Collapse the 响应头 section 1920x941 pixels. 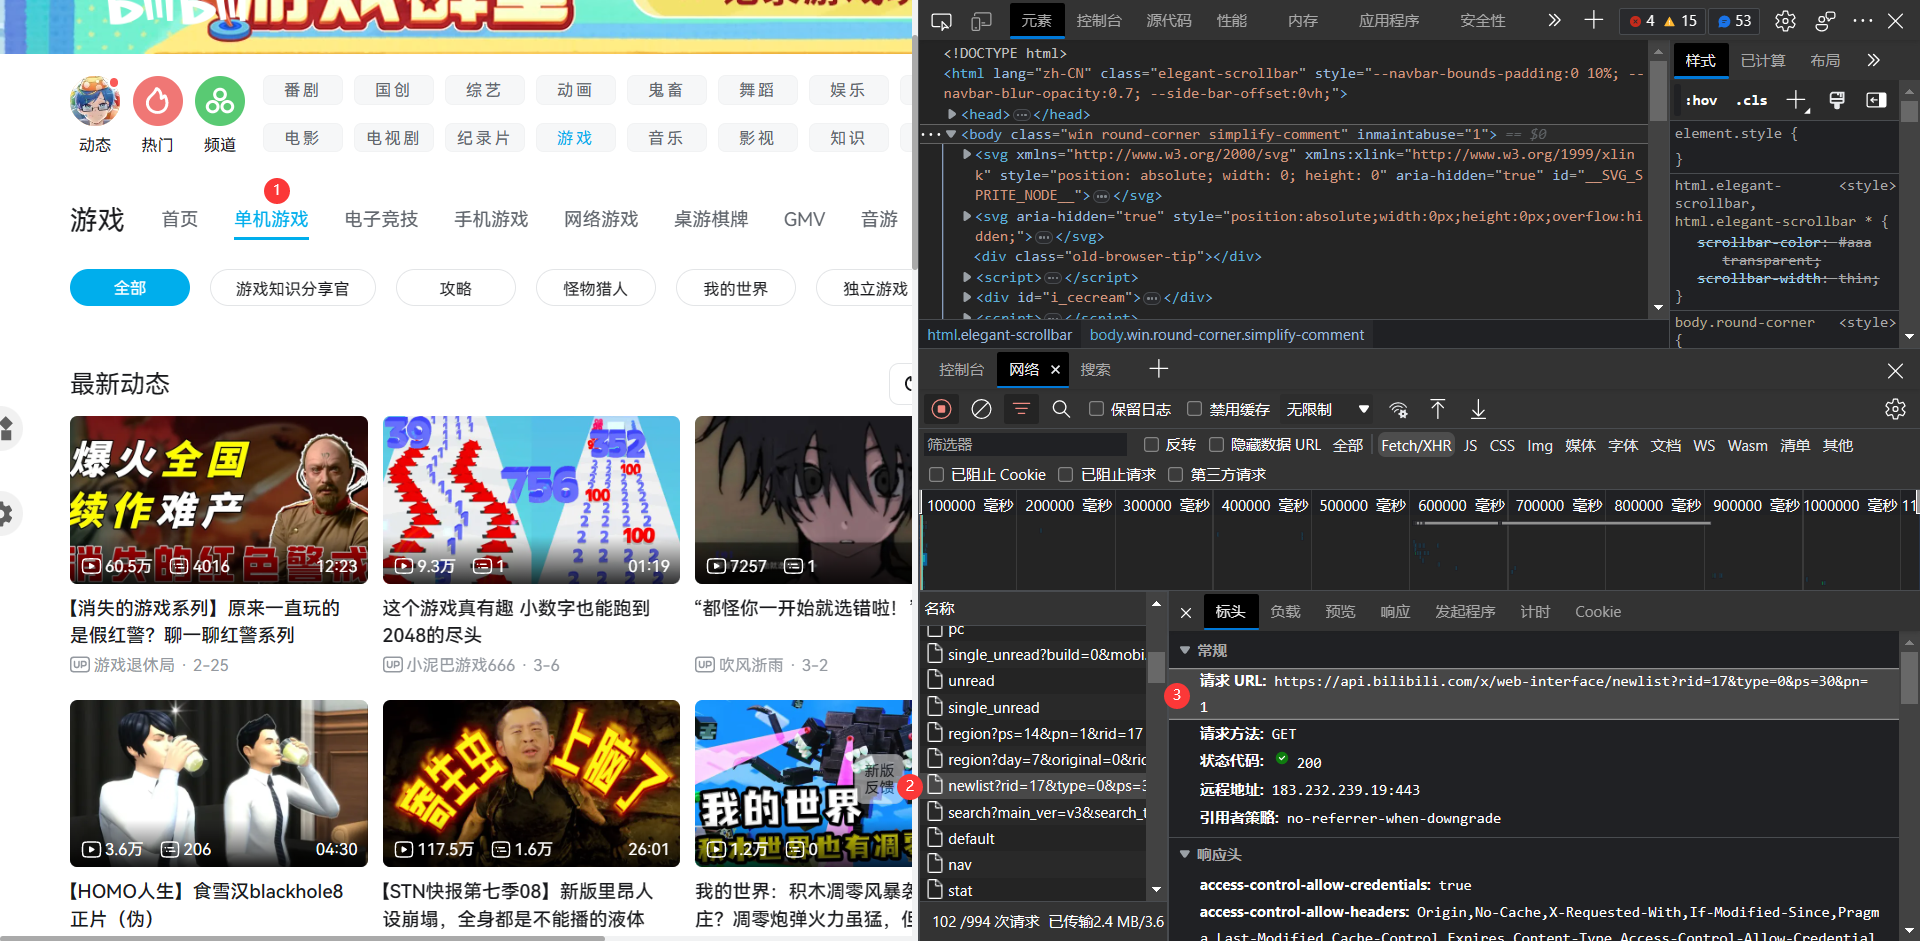click(x=1185, y=854)
